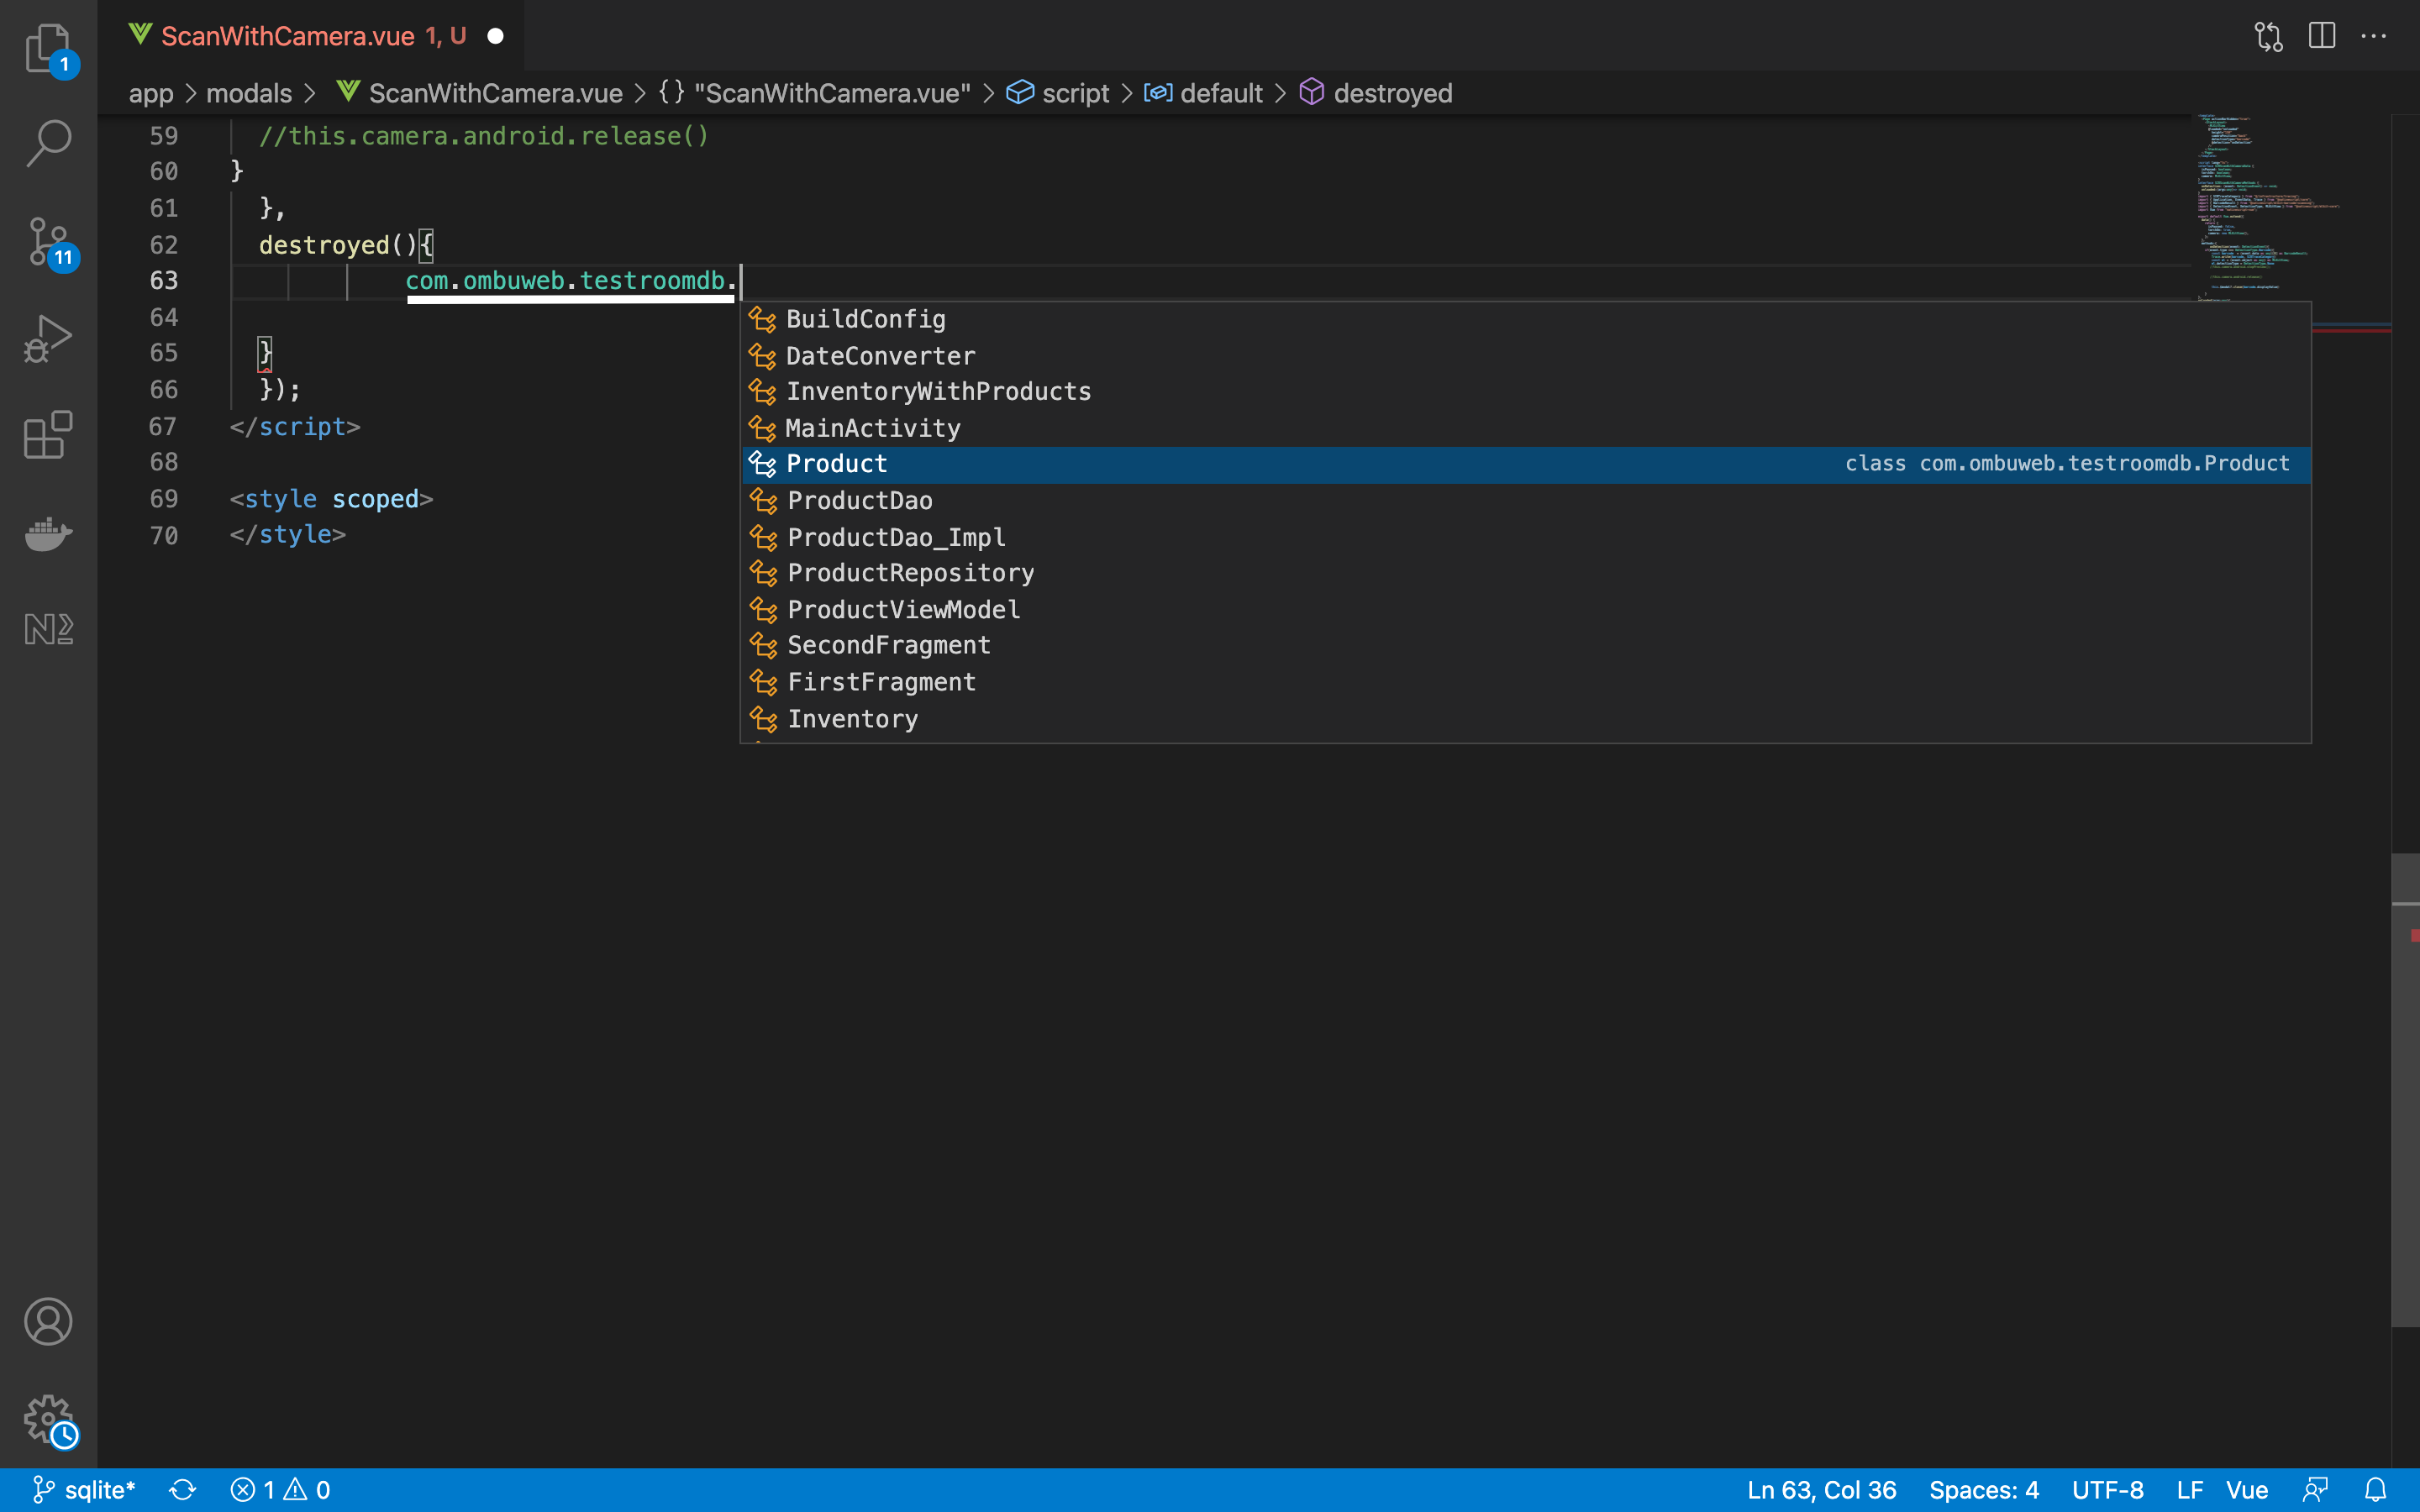The height and width of the screenshot is (1512, 2420).
Task: Open the Docker sidebar view
Action: click(x=47, y=535)
